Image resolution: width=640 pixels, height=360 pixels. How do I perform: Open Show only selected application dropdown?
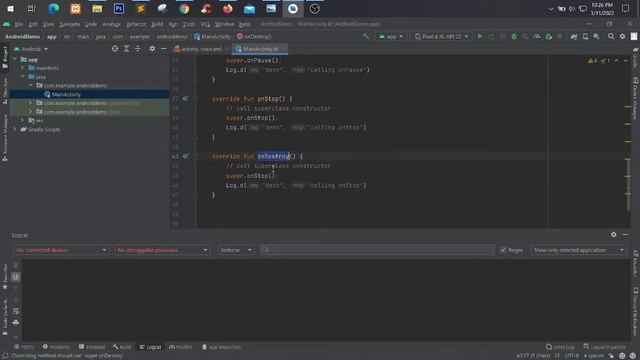tap(579, 250)
